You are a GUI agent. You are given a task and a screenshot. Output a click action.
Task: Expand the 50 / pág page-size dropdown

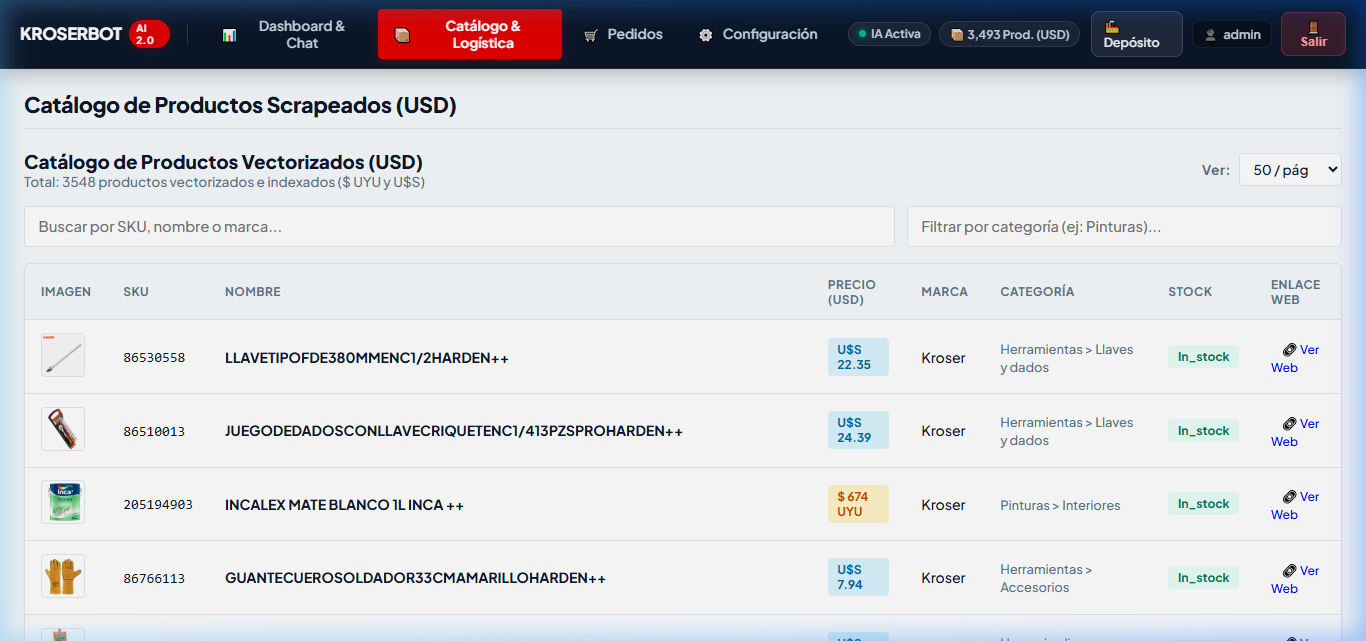click(x=1290, y=170)
